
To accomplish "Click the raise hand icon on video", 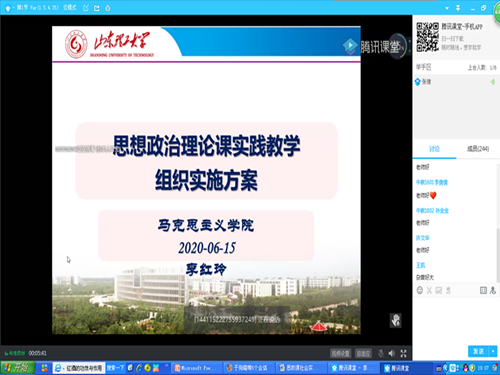I will tap(396, 320).
